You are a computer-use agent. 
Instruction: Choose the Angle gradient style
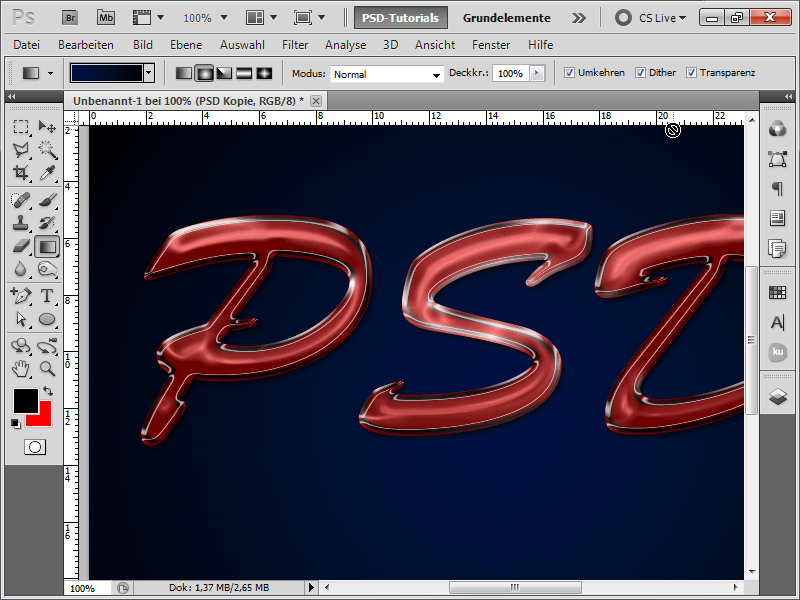[x=224, y=73]
